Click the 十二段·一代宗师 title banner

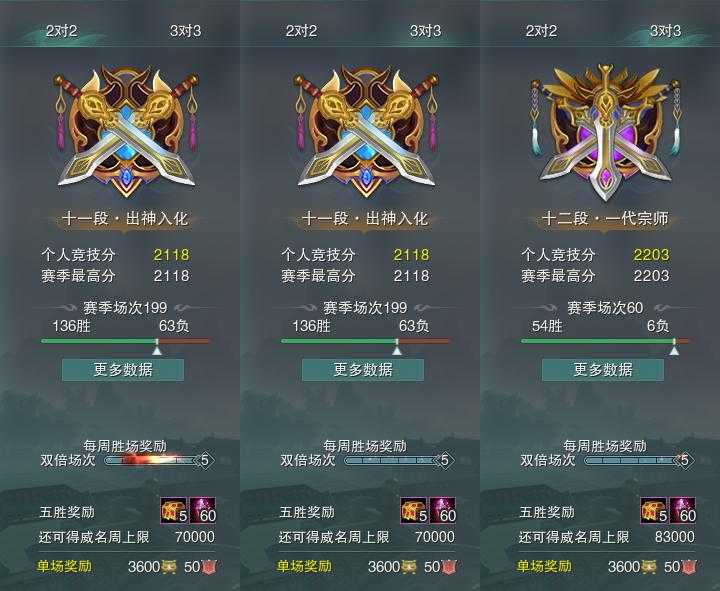click(x=605, y=219)
